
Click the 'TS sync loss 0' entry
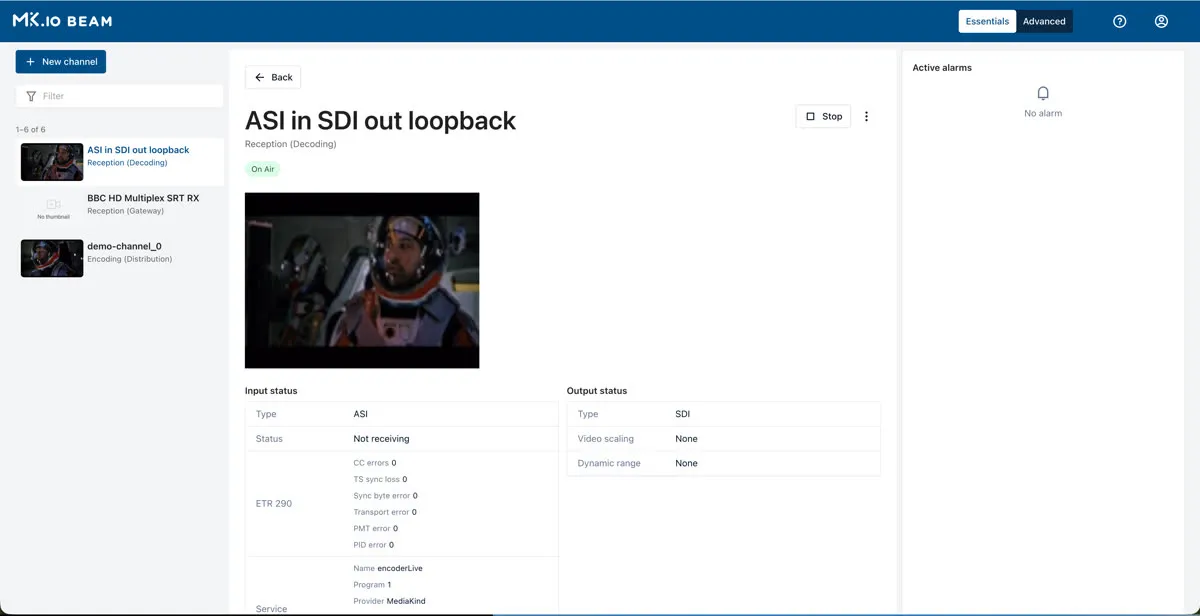(380, 479)
